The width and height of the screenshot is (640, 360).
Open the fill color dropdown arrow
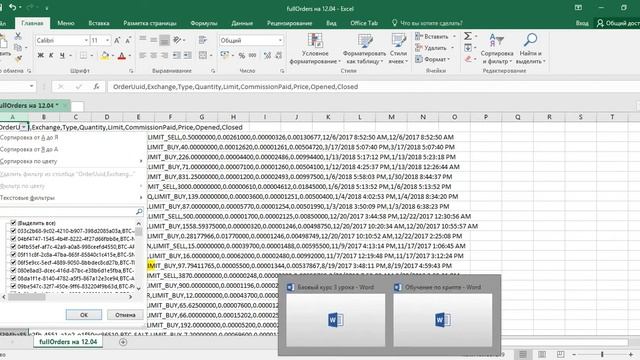(x=113, y=56)
